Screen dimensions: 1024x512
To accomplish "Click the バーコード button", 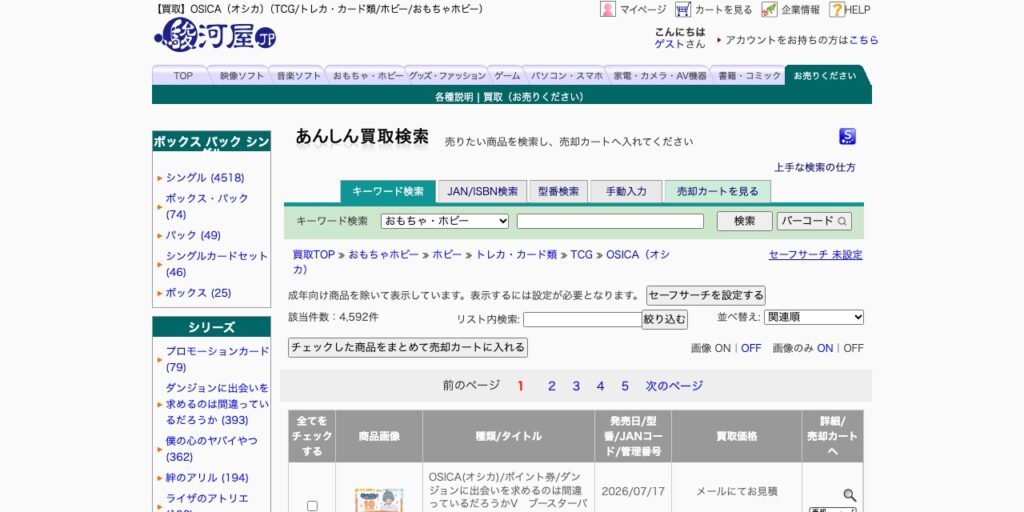I will point(814,221).
